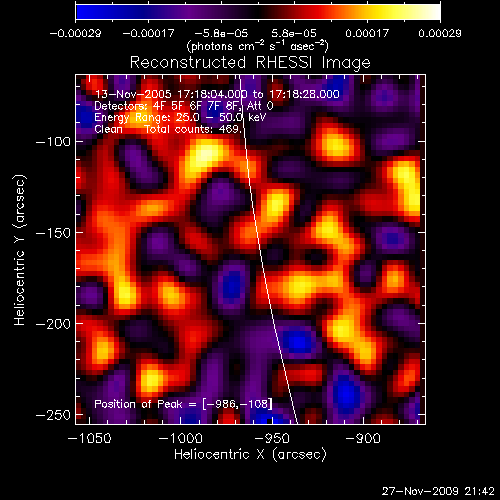Click the colorbar label '-5.8e-05'

click(x=221, y=33)
